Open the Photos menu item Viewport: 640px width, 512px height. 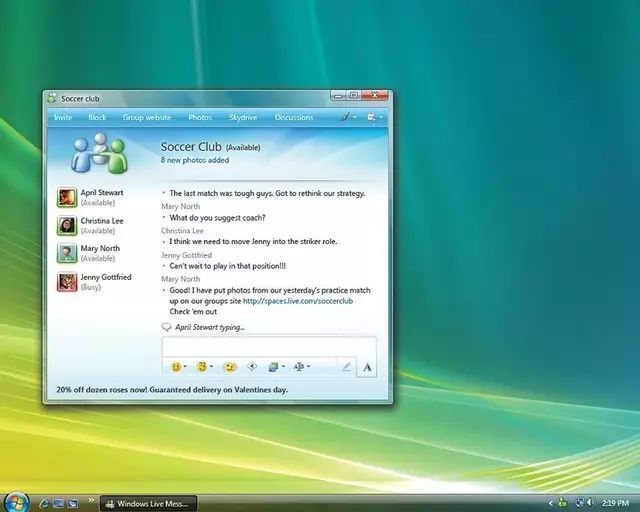coord(200,118)
